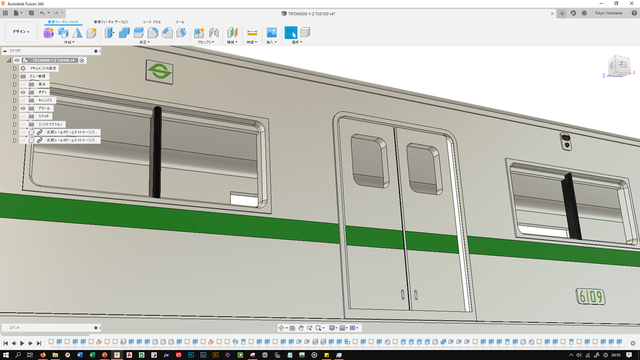The width and height of the screenshot is (640, 360).
Task: Select the Pan hand tool in the navigation bar
Action: click(x=301, y=328)
